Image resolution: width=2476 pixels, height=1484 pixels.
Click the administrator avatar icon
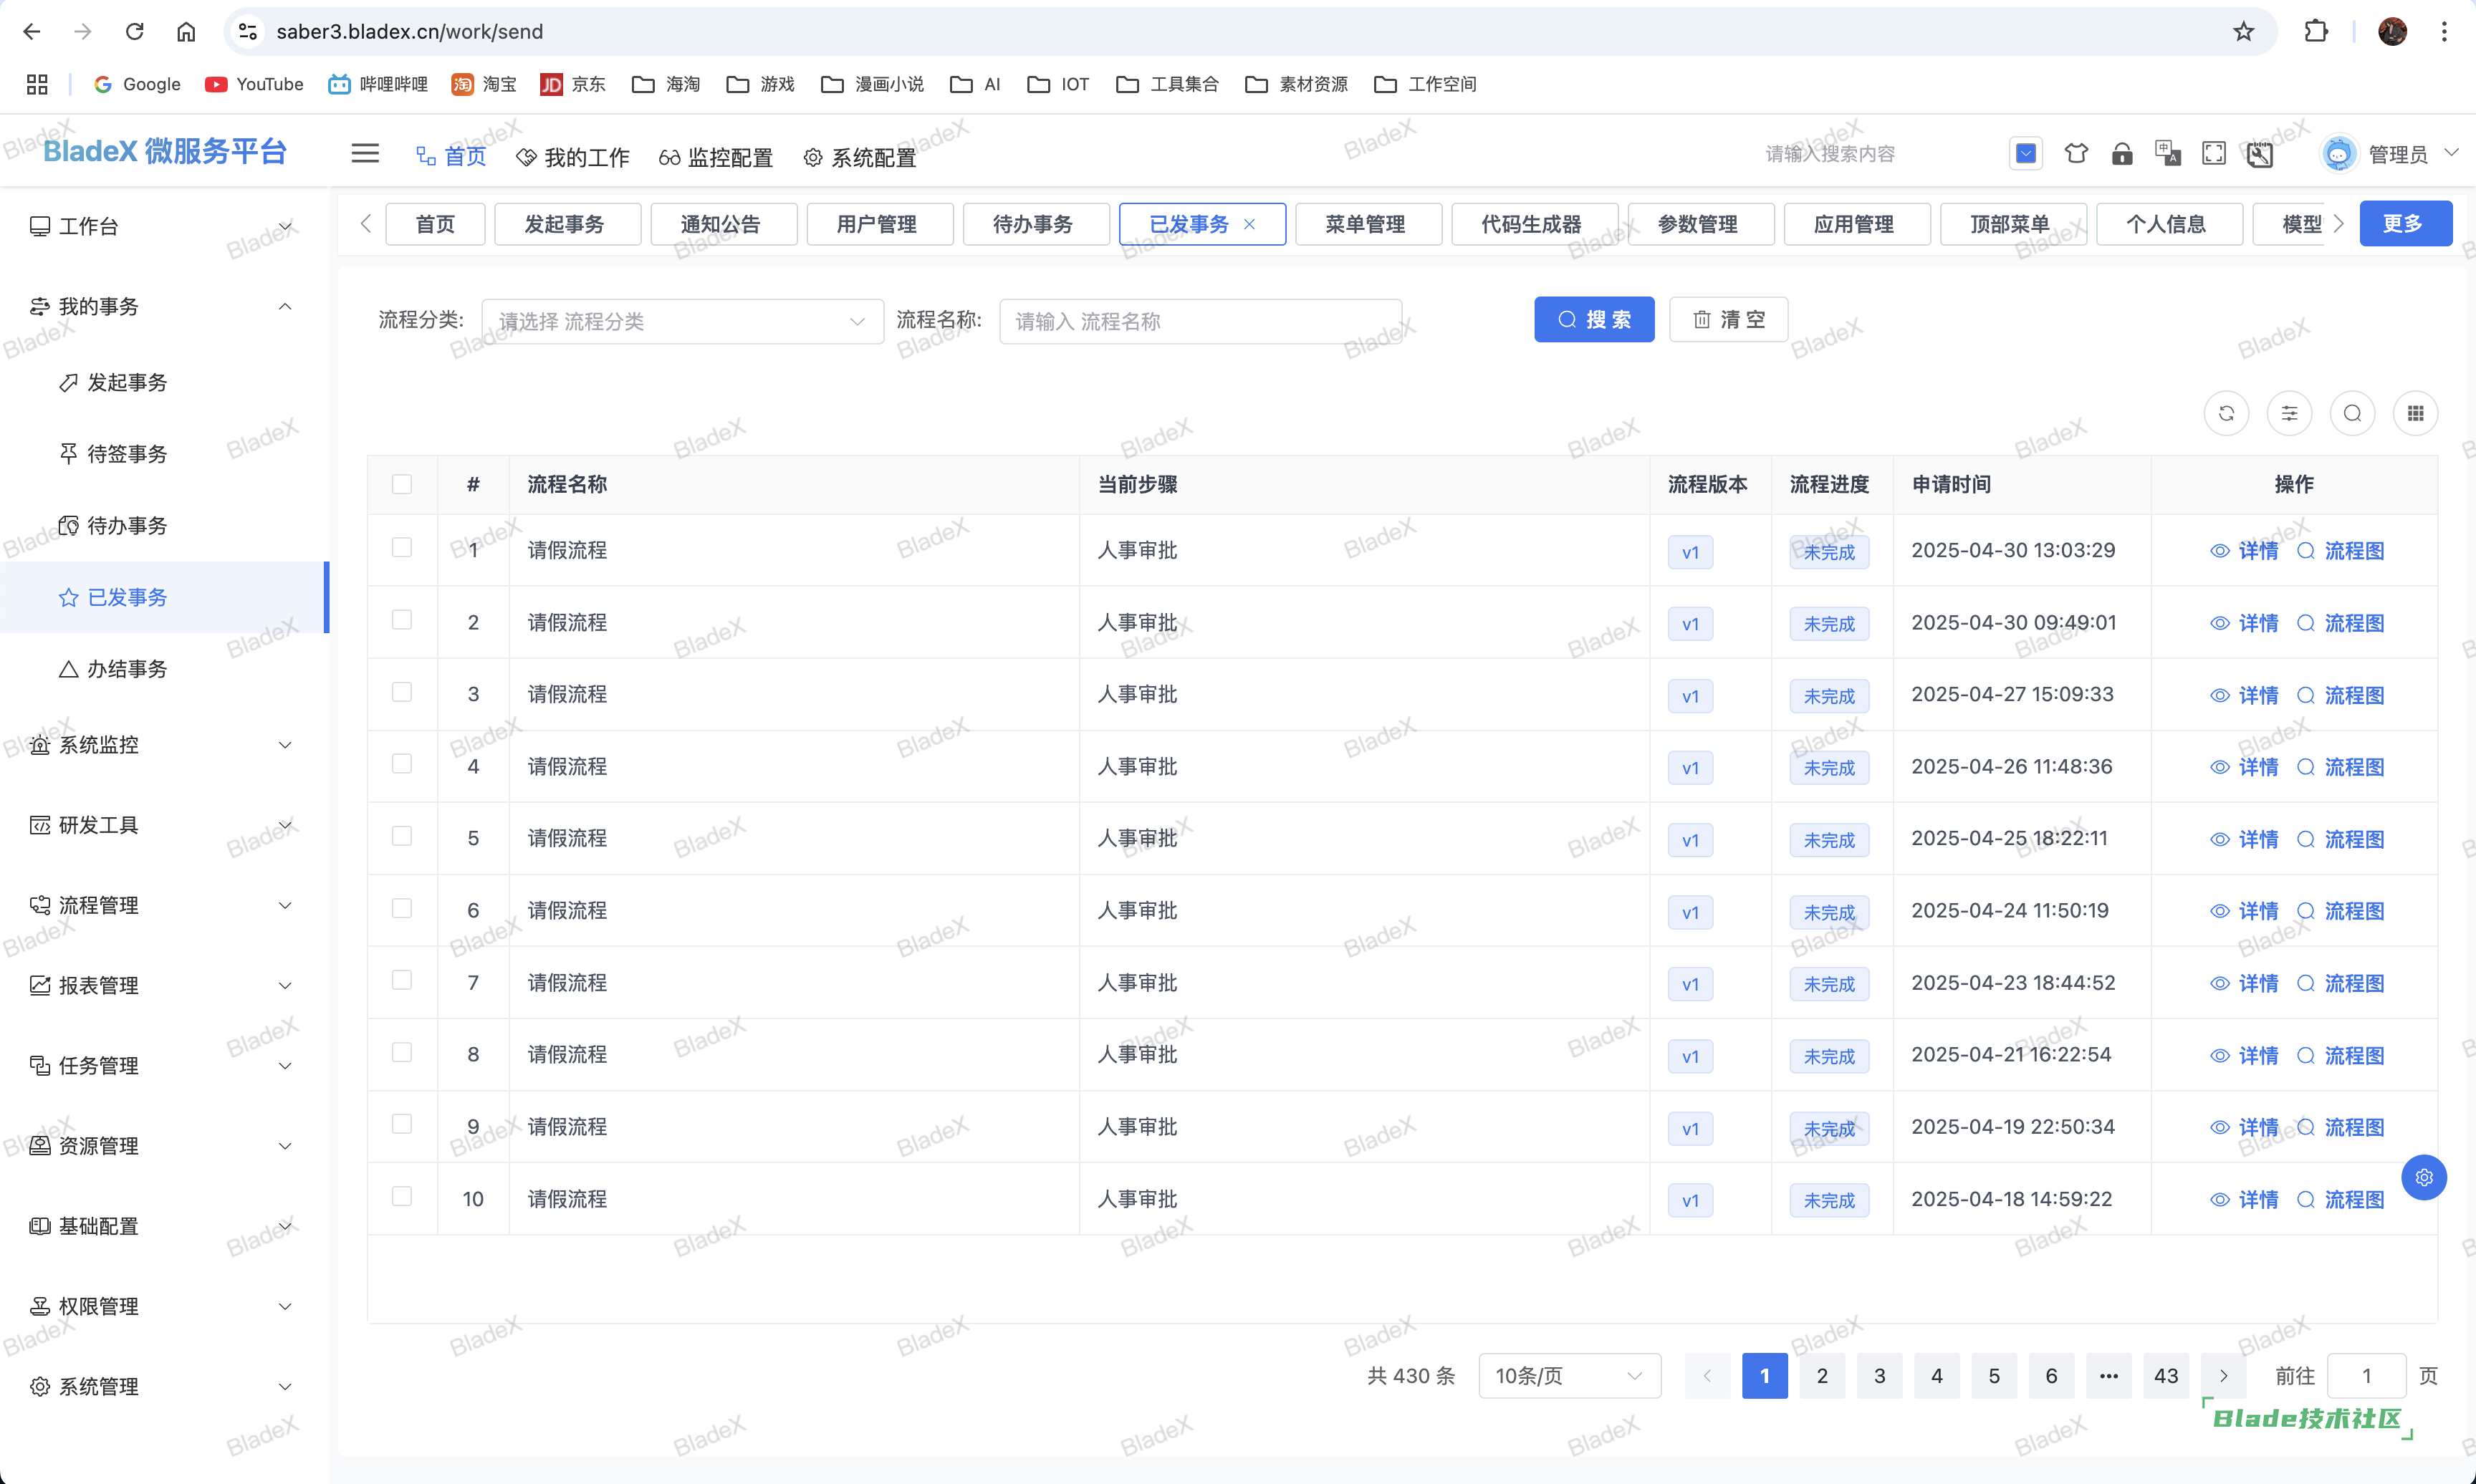[x=2338, y=154]
